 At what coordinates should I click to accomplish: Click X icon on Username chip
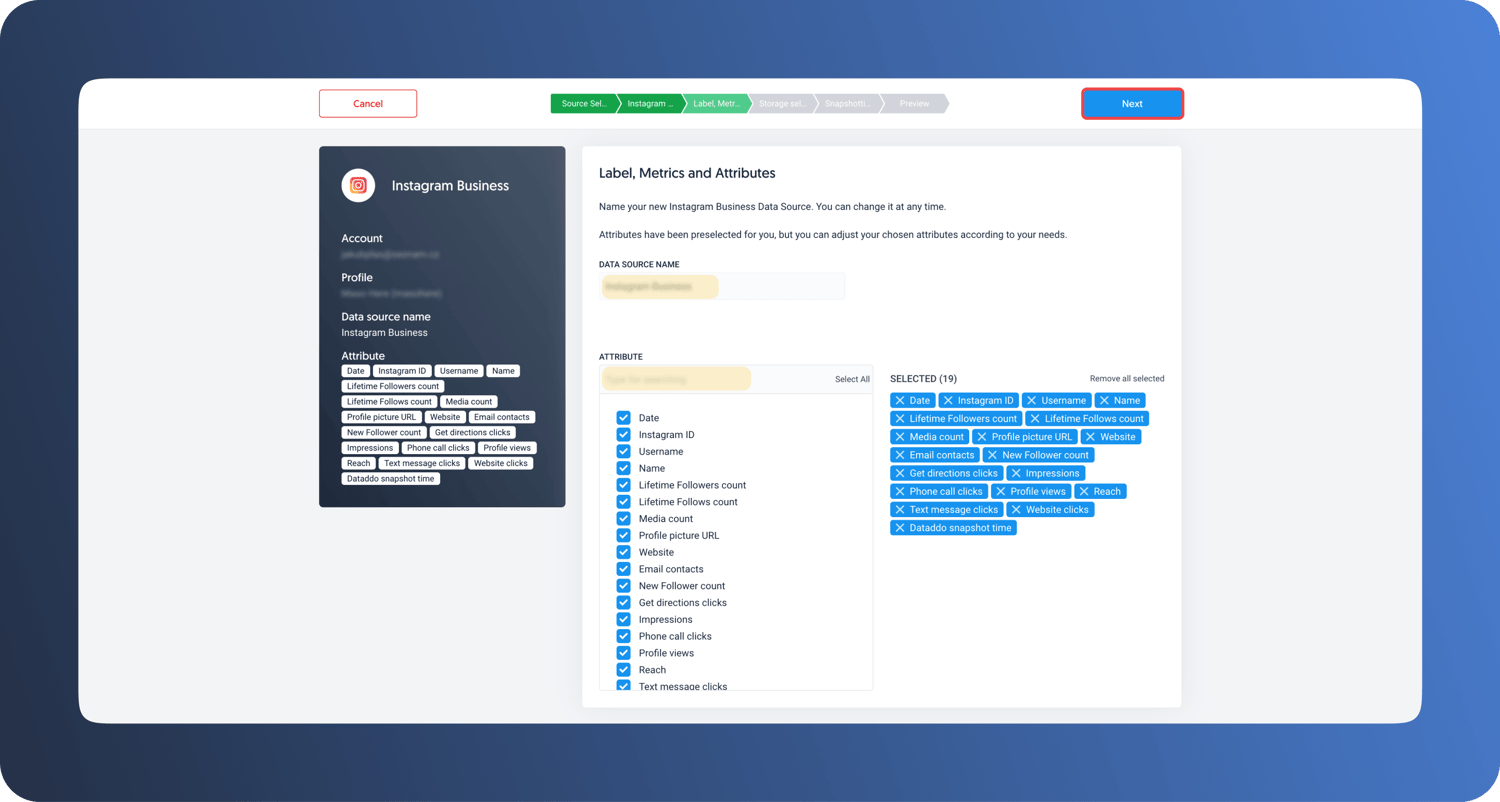click(x=1032, y=400)
